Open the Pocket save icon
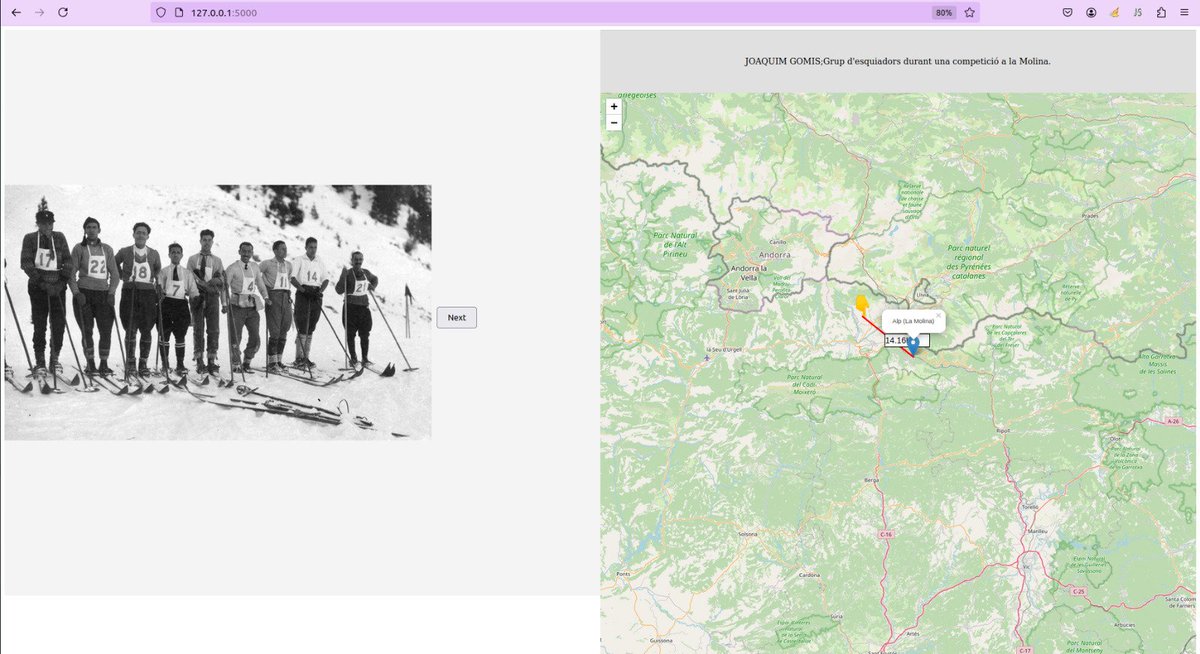The image size is (1200, 654). 1068,12
